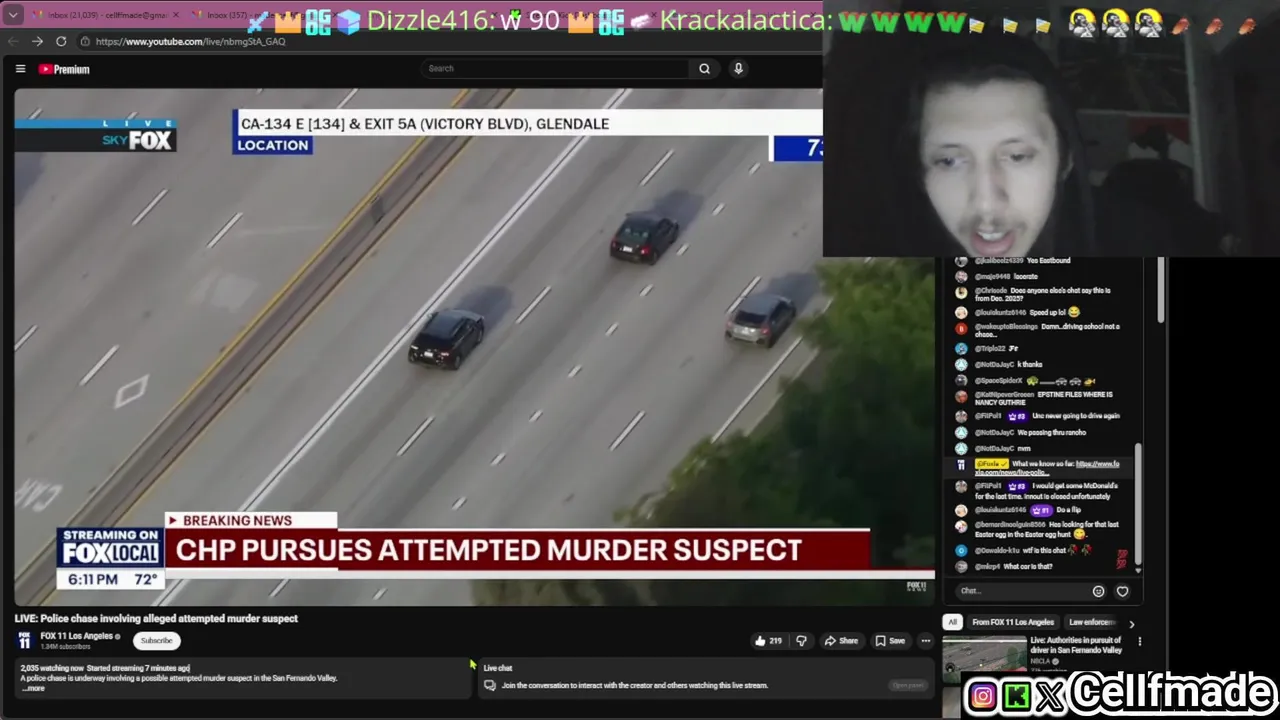Save the video to a playlist
Image resolution: width=1280 pixels, height=720 pixels.
coord(890,641)
